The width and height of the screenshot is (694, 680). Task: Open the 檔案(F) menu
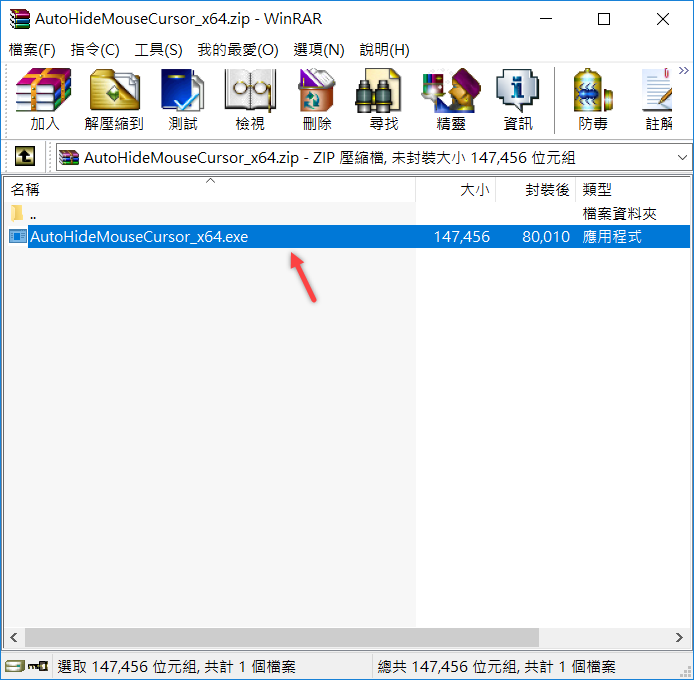(x=32, y=50)
